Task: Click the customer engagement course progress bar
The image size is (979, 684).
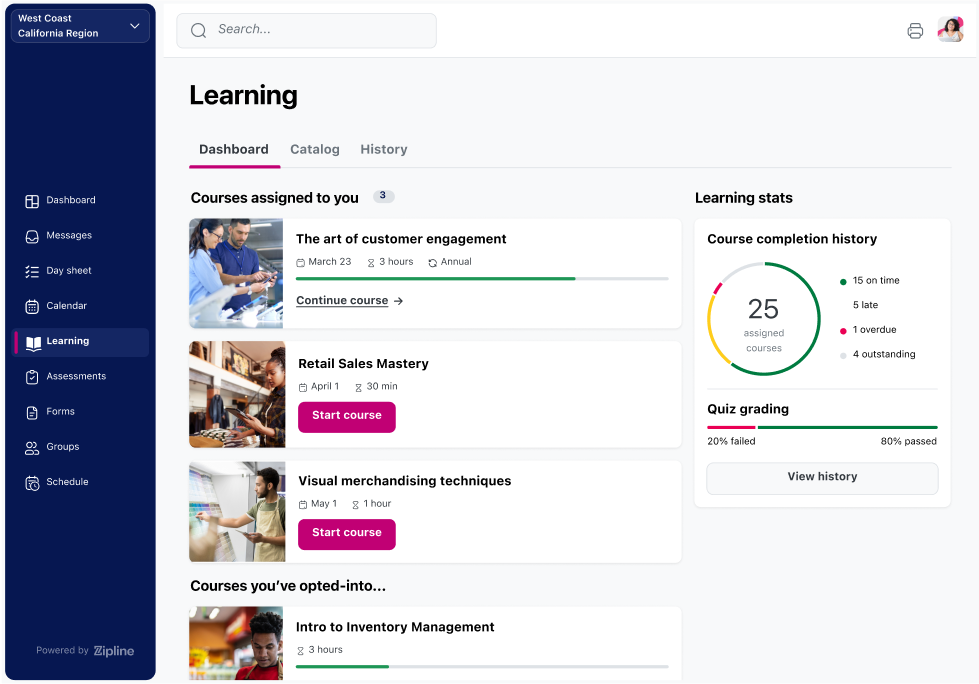Action: coord(482,279)
